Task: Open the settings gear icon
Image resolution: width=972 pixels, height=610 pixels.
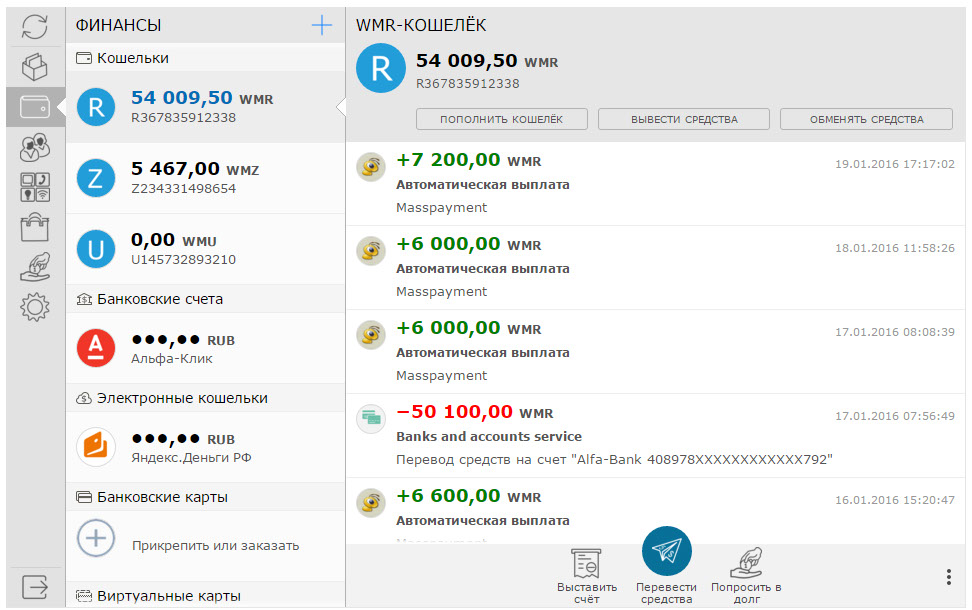Action: pyautogui.click(x=35, y=307)
